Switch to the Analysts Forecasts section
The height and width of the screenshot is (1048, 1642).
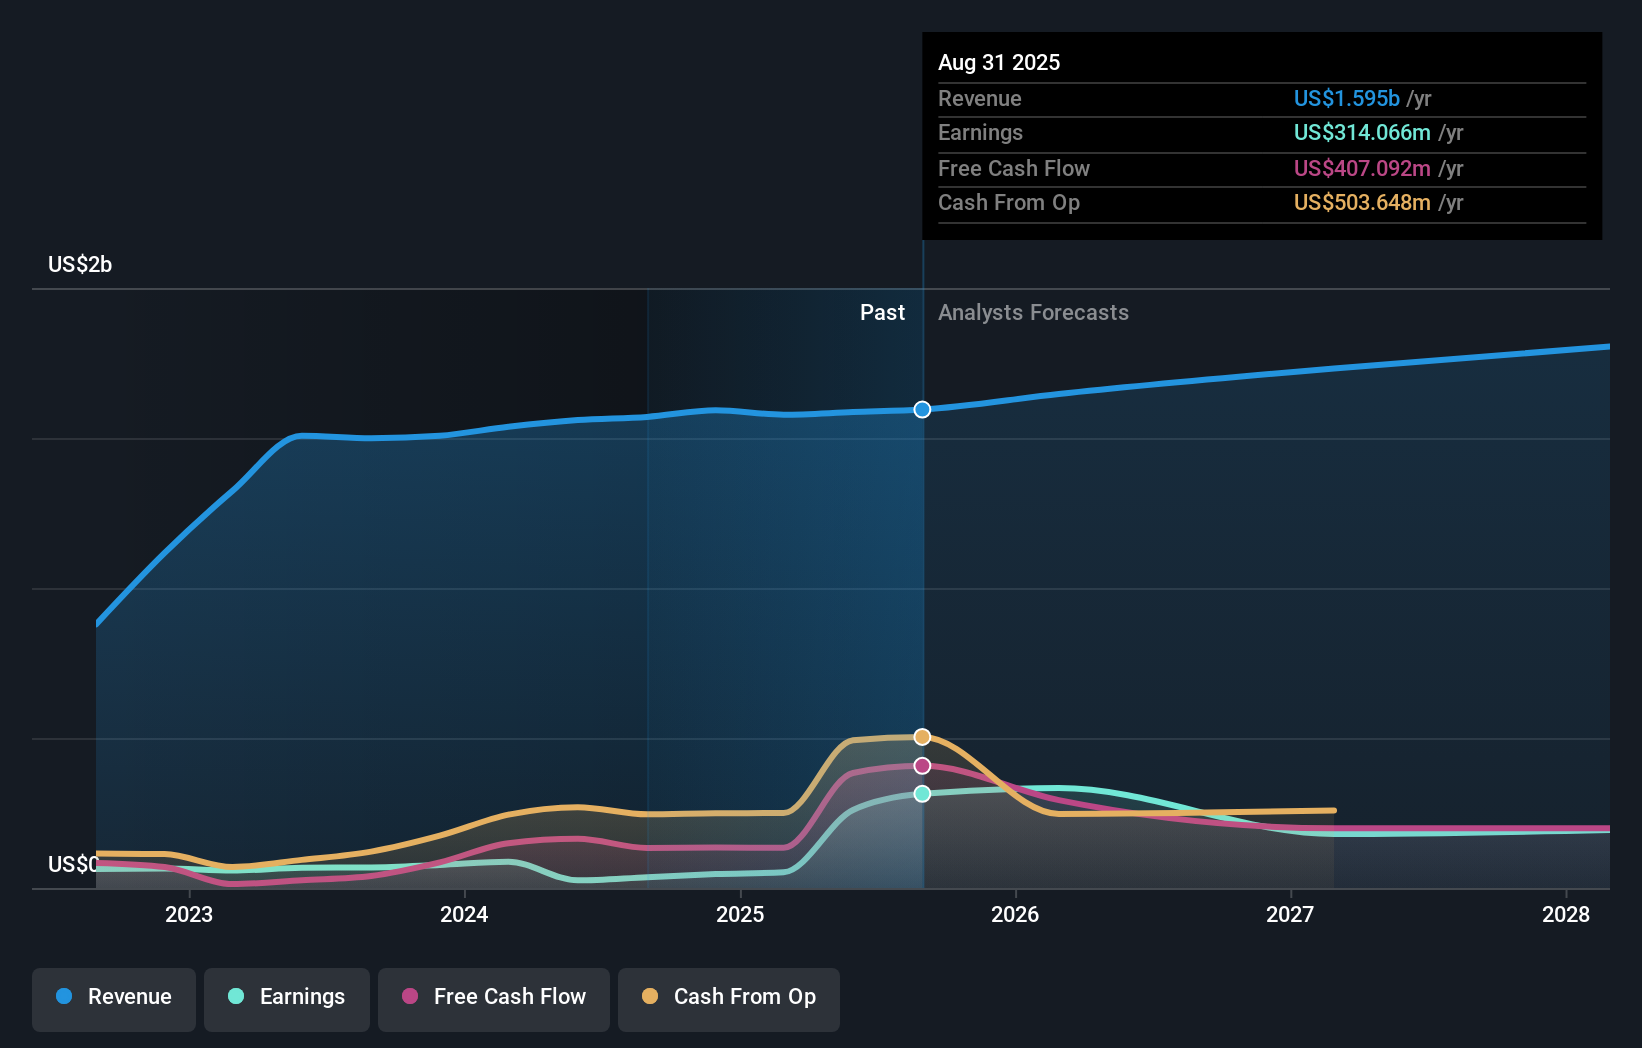[x=1033, y=312]
